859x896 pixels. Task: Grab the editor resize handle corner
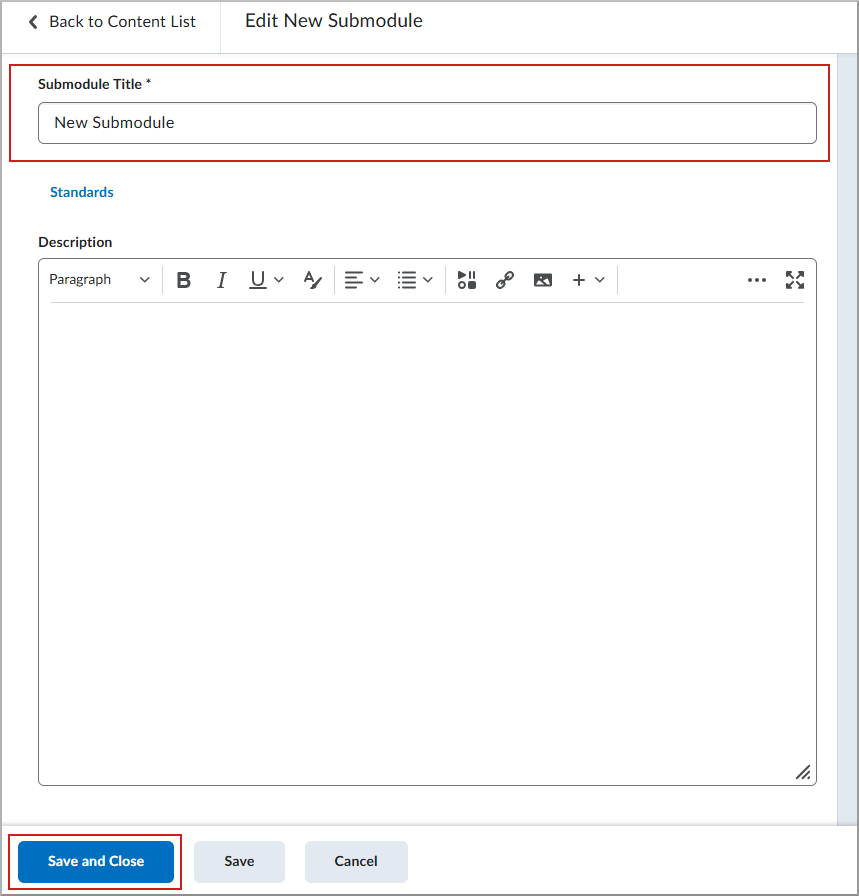pyautogui.click(x=803, y=773)
